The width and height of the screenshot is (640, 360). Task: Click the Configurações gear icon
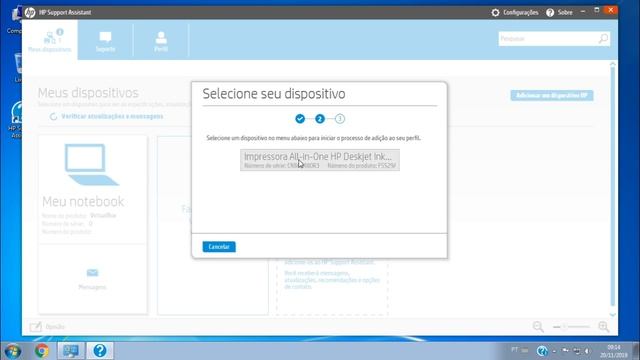(x=495, y=13)
